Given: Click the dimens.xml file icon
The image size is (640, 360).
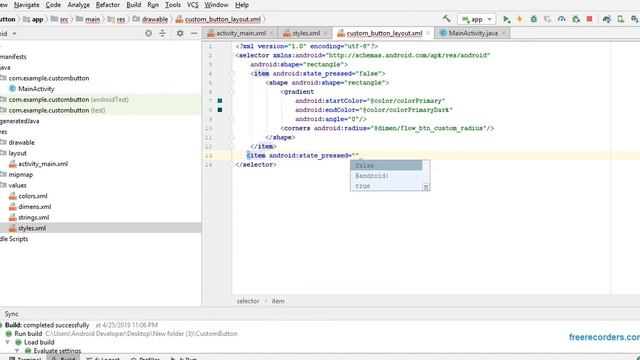Looking at the screenshot, I should [13, 207].
